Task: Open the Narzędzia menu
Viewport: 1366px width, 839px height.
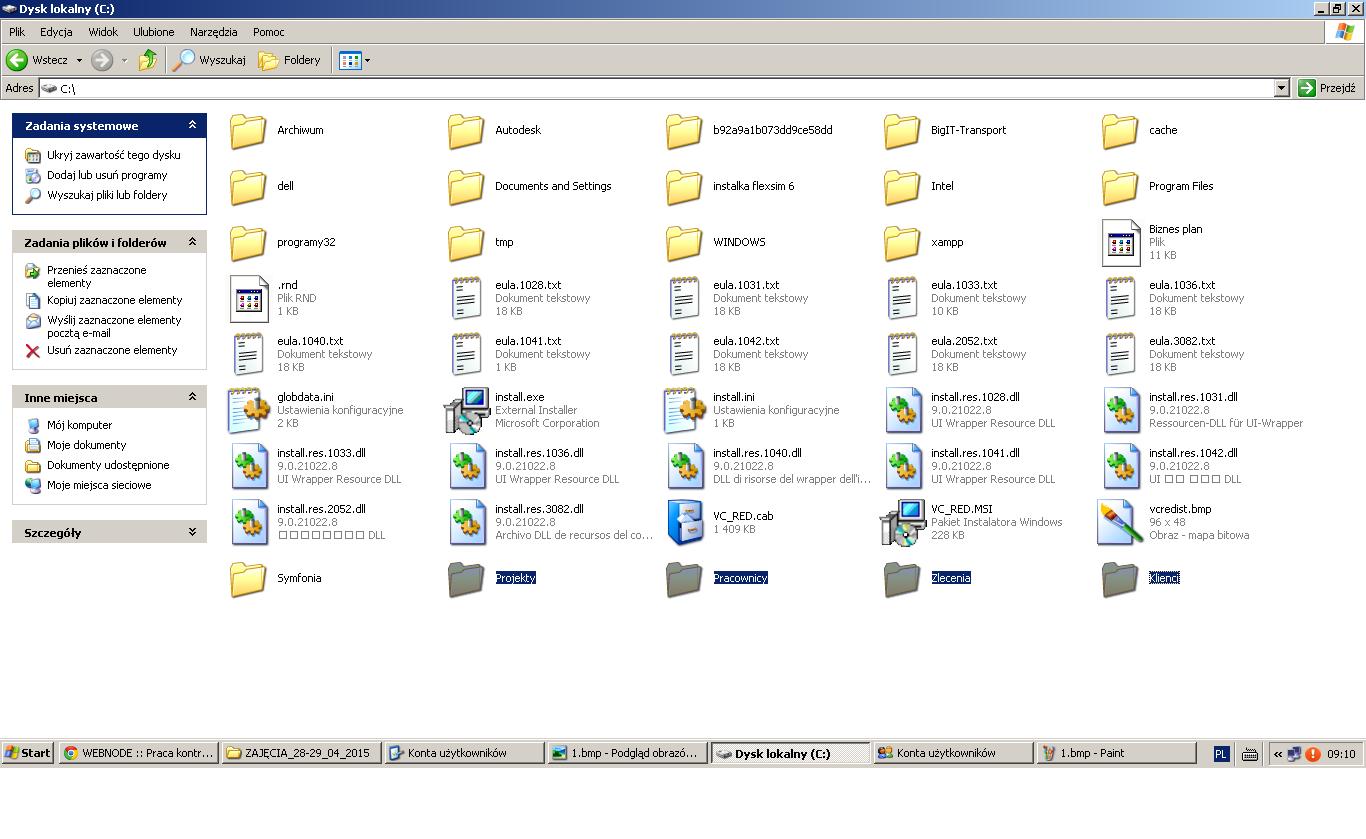Action: [x=213, y=32]
